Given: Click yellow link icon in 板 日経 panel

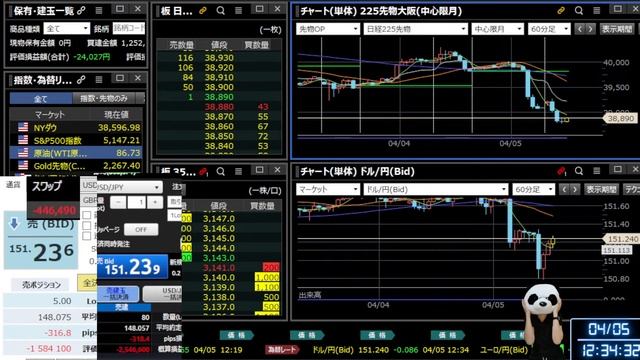Looking at the screenshot, I should pyautogui.click(x=203, y=11).
